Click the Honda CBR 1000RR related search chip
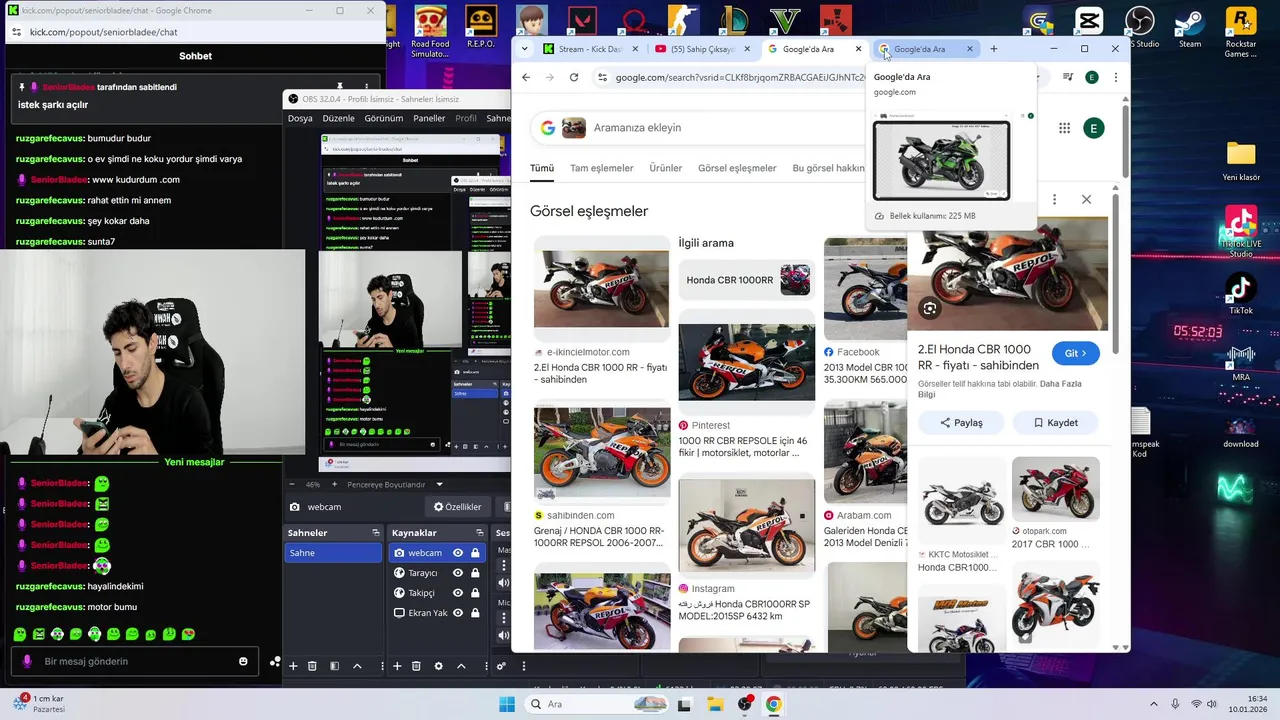This screenshot has height=720, width=1280. click(x=747, y=280)
